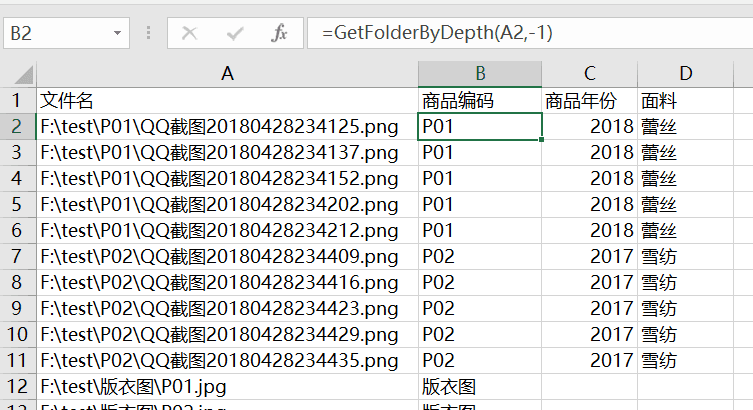Select 版衣图 cell in row 12 column B
The height and width of the screenshot is (410, 753).
tap(480, 386)
